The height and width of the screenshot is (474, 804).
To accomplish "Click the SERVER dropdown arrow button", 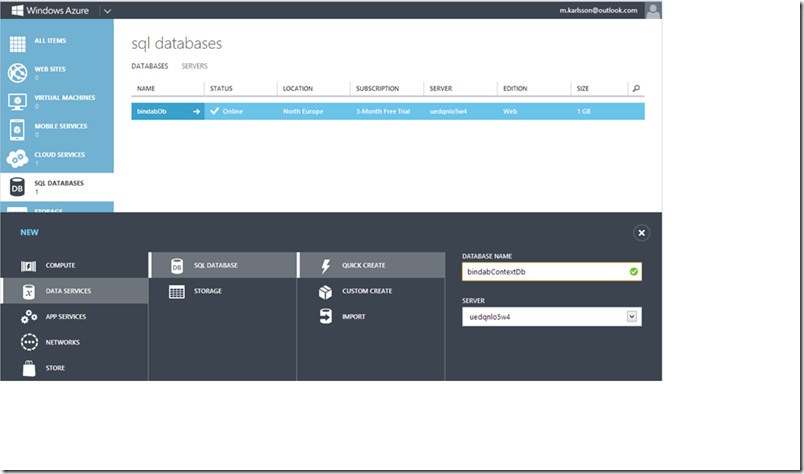I will pyautogui.click(x=632, y=317).
